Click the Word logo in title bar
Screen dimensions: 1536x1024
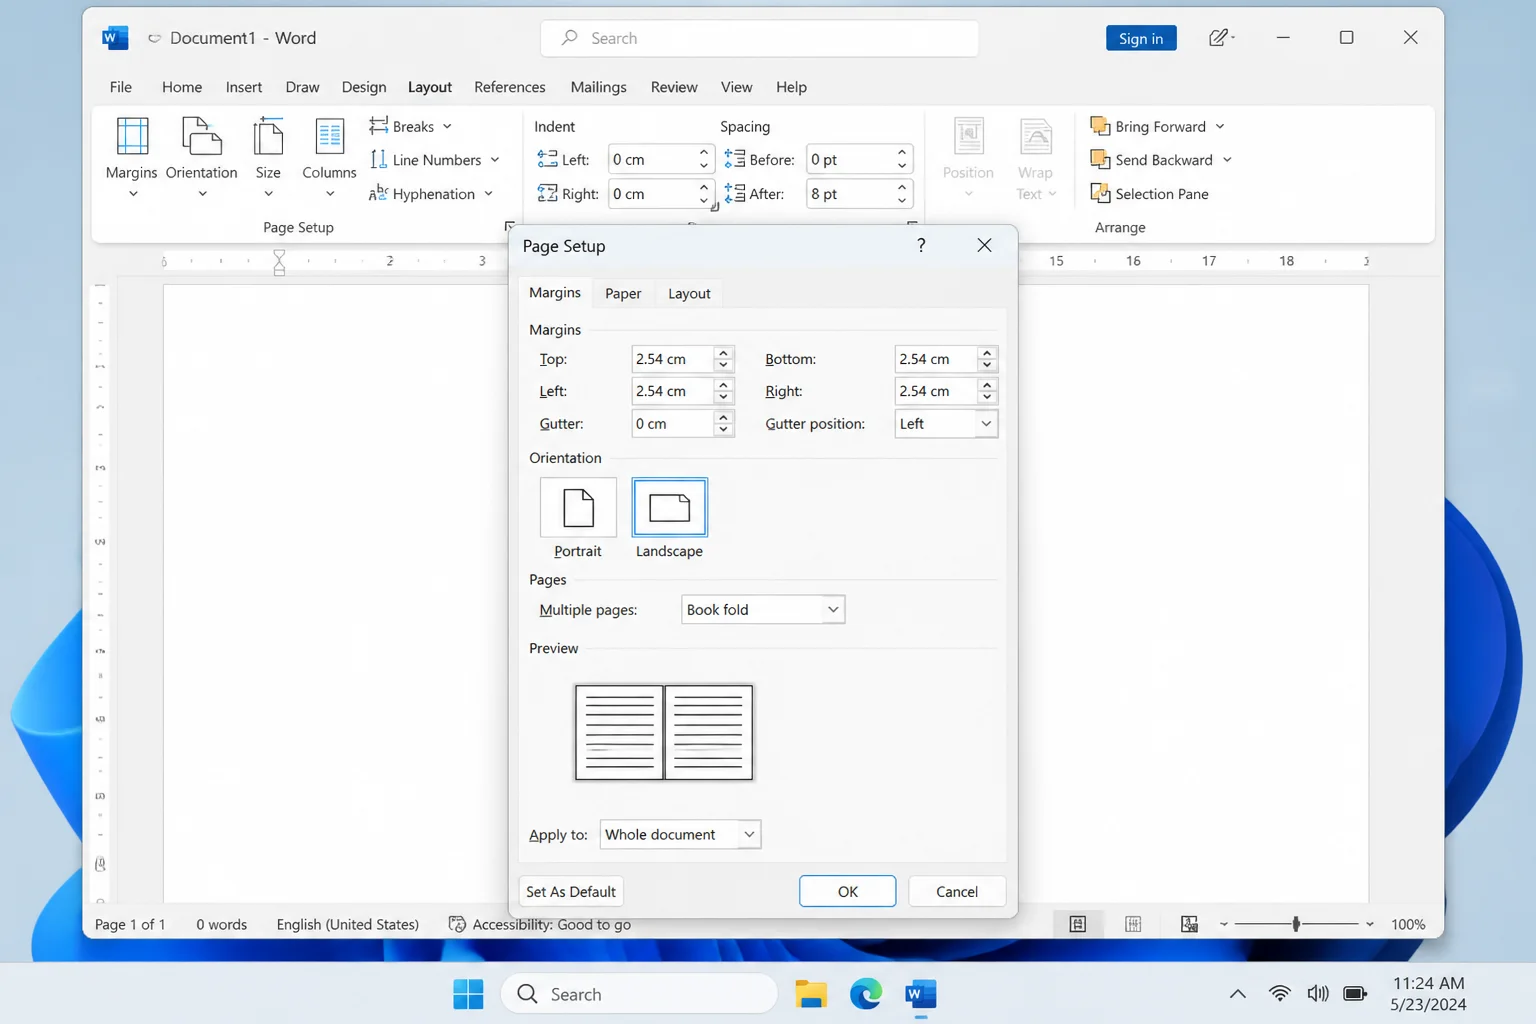(x=115, y=38)
